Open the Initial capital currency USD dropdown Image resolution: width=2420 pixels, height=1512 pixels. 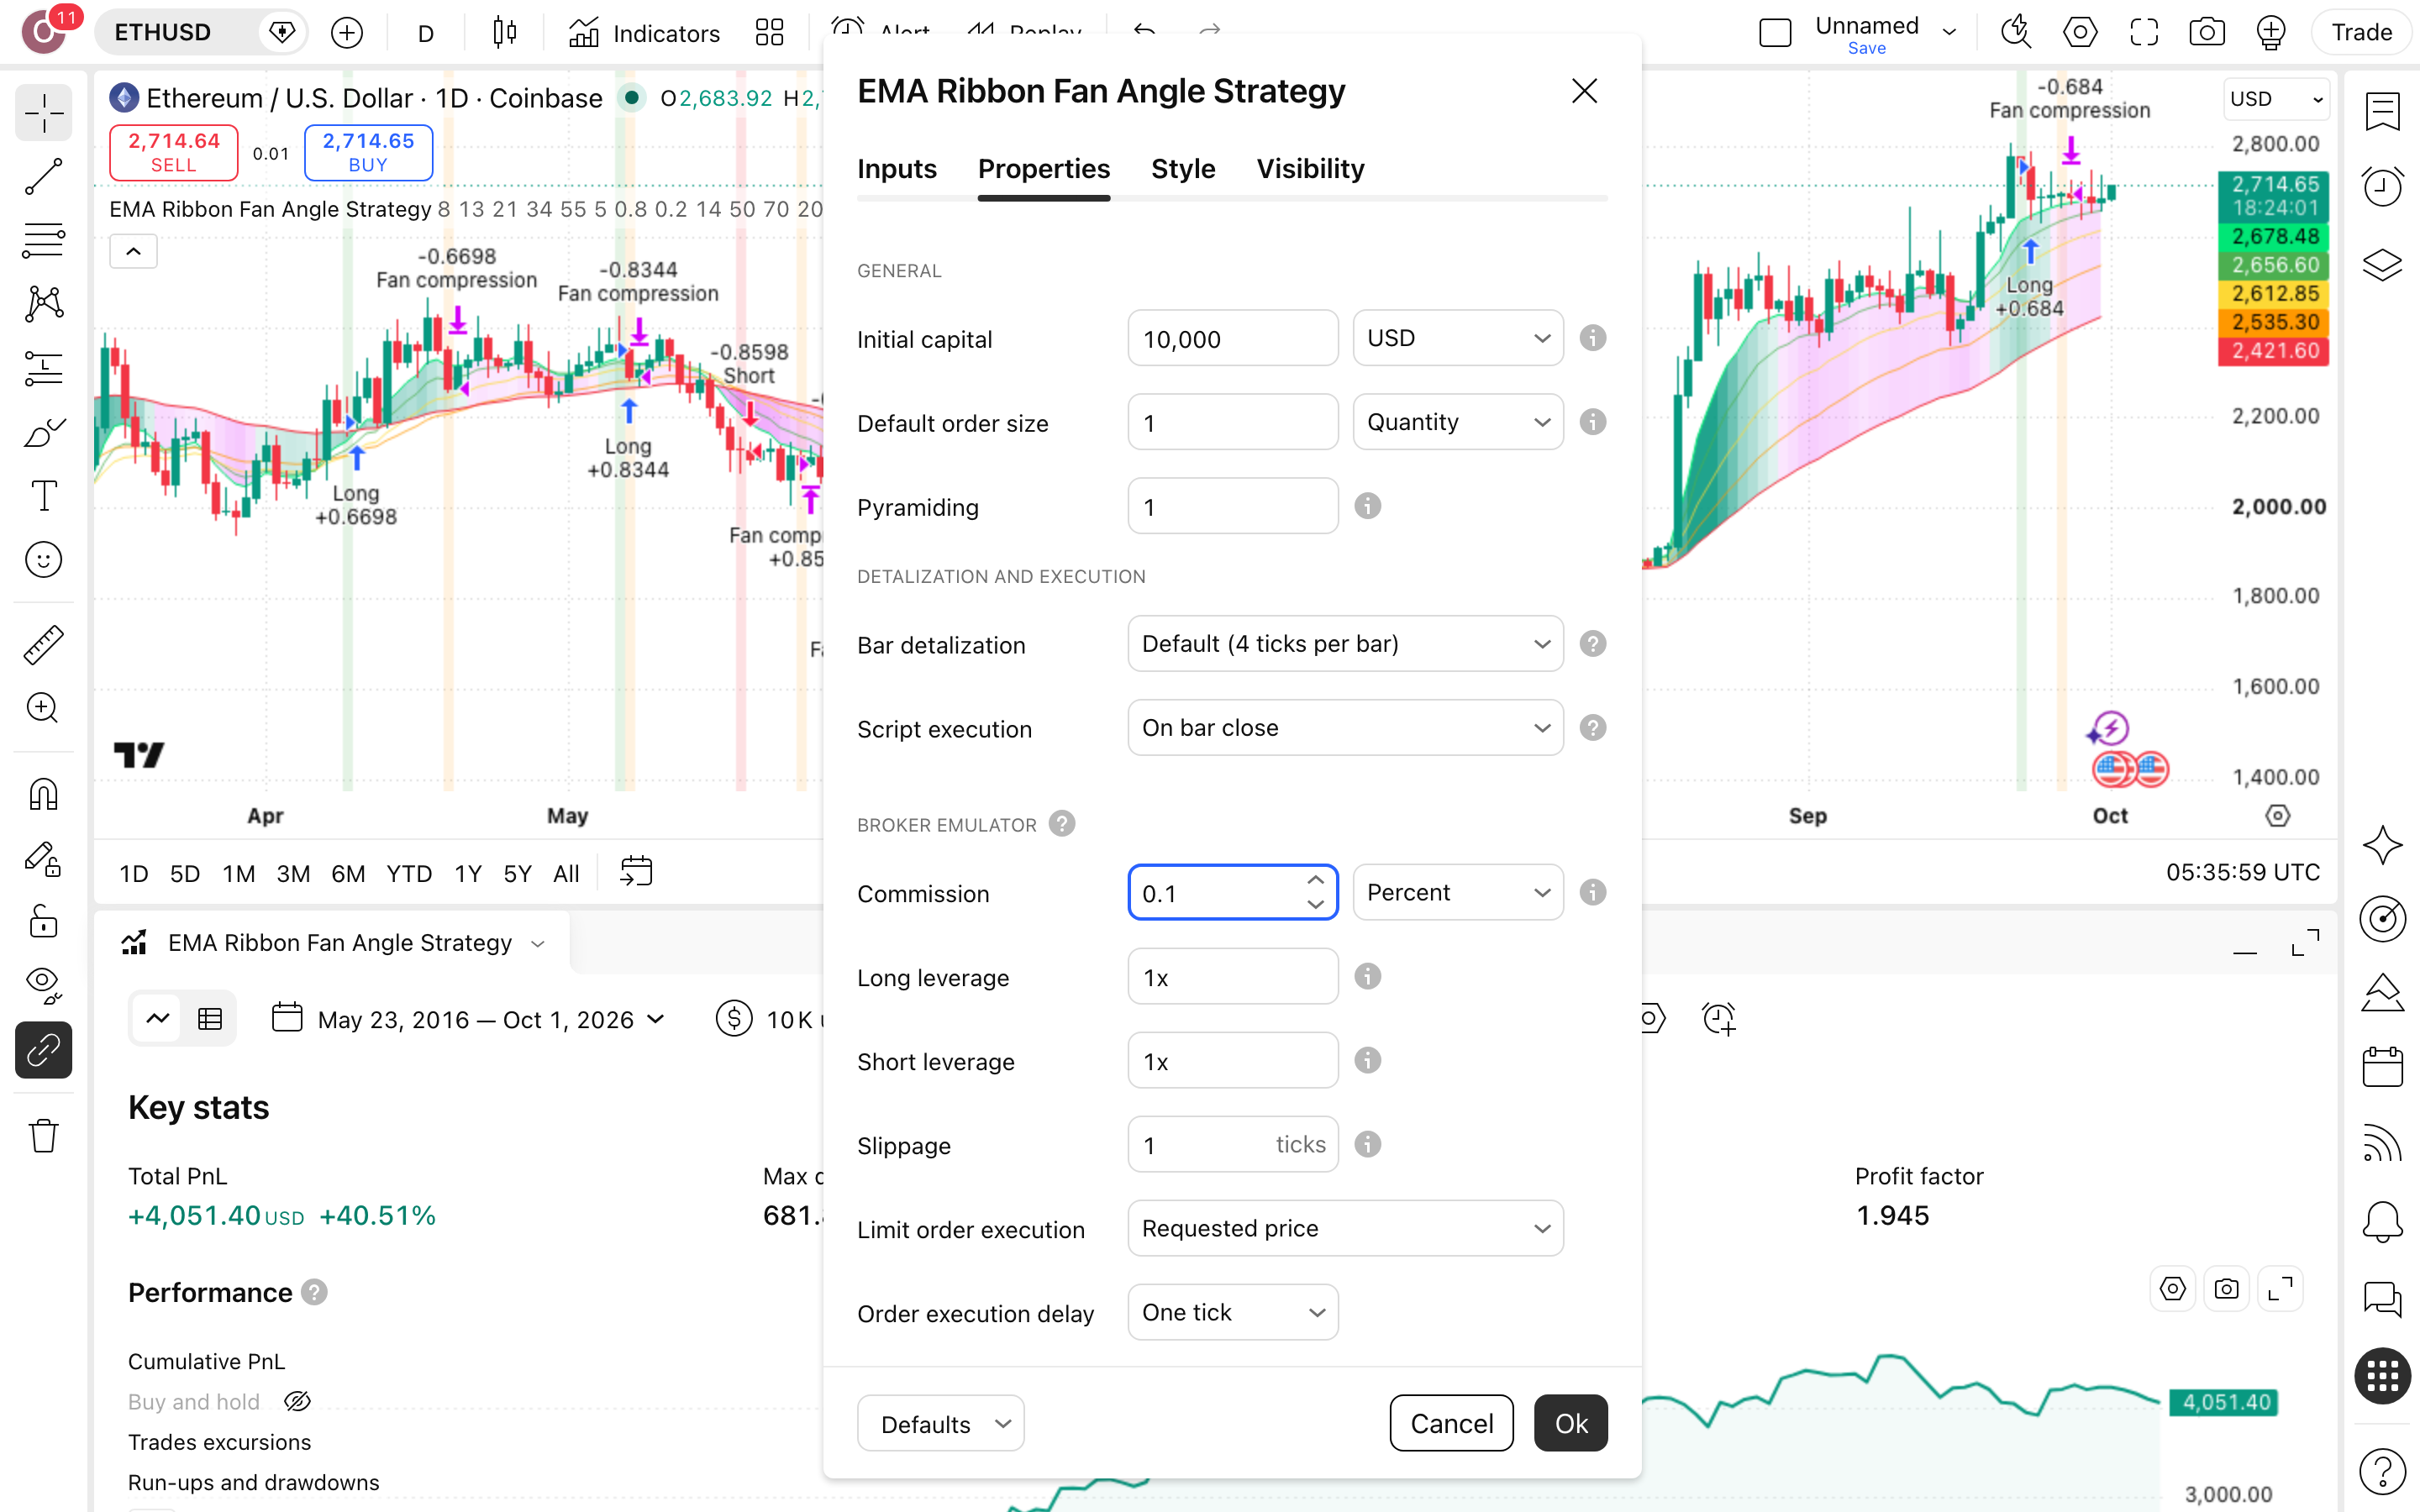(1457, 338)
